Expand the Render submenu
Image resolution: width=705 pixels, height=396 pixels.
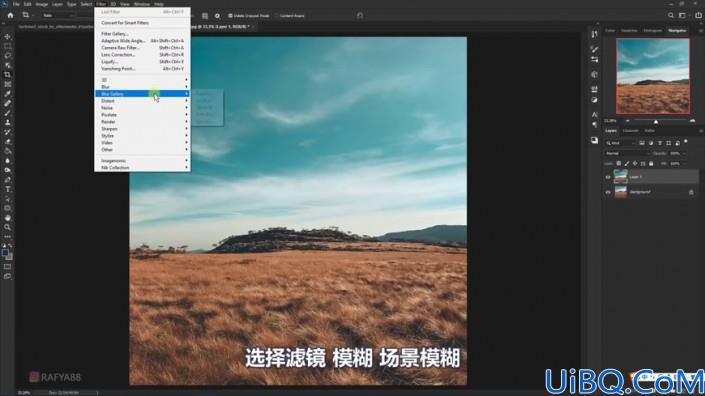point(142,122)
